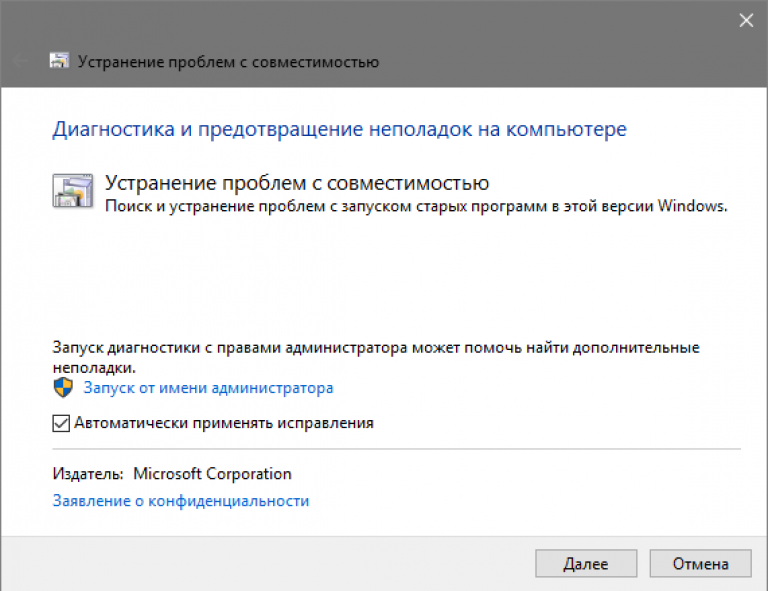Viewport: 768px width, 591px height.
Task: Click the window title "Устранение проблем с совместимостью"
Action: 228,62
